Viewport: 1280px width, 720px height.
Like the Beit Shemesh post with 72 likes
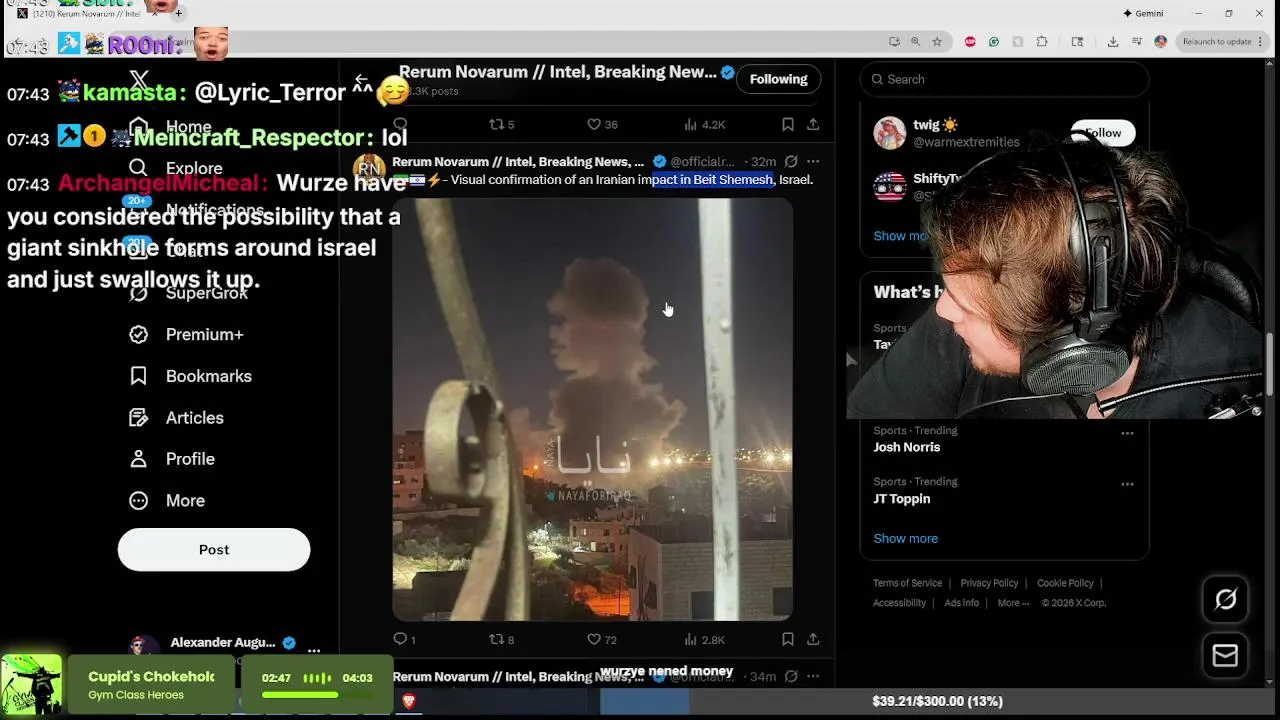pyautogui.click(x=602, y=639)
